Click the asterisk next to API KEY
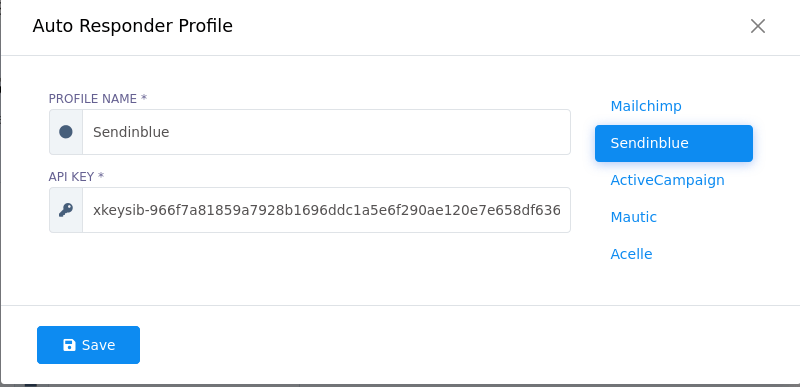Screen dimensions: 800x387 (101, 175)
